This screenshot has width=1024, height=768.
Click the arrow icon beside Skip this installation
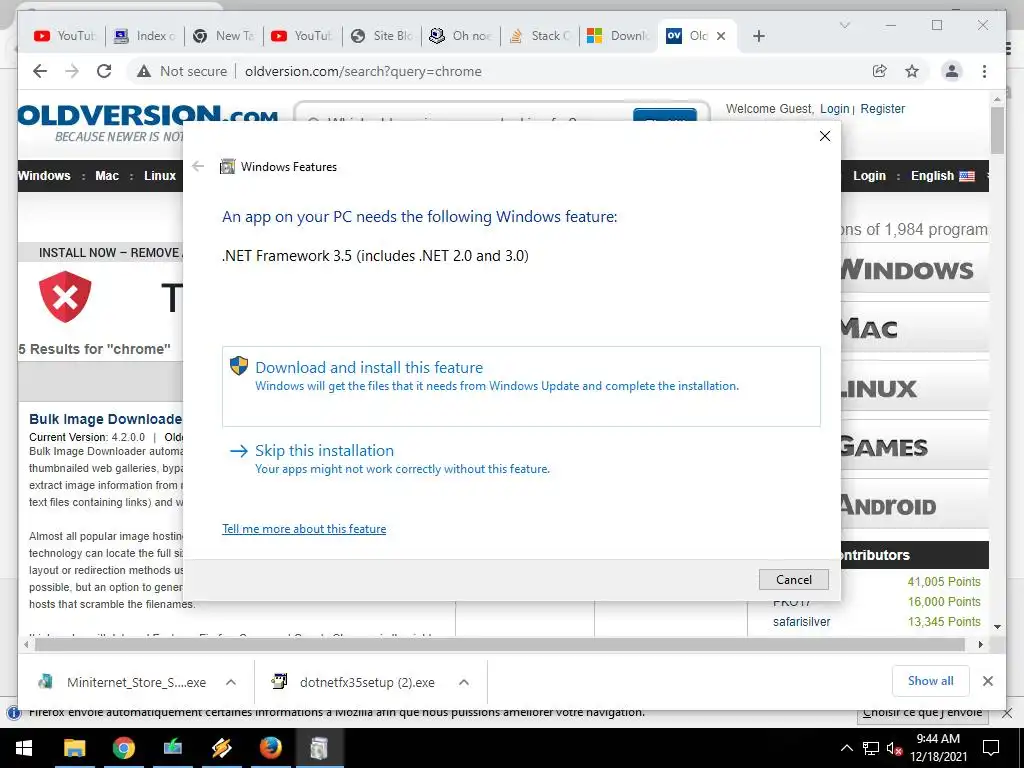click(x=239, y=451)
